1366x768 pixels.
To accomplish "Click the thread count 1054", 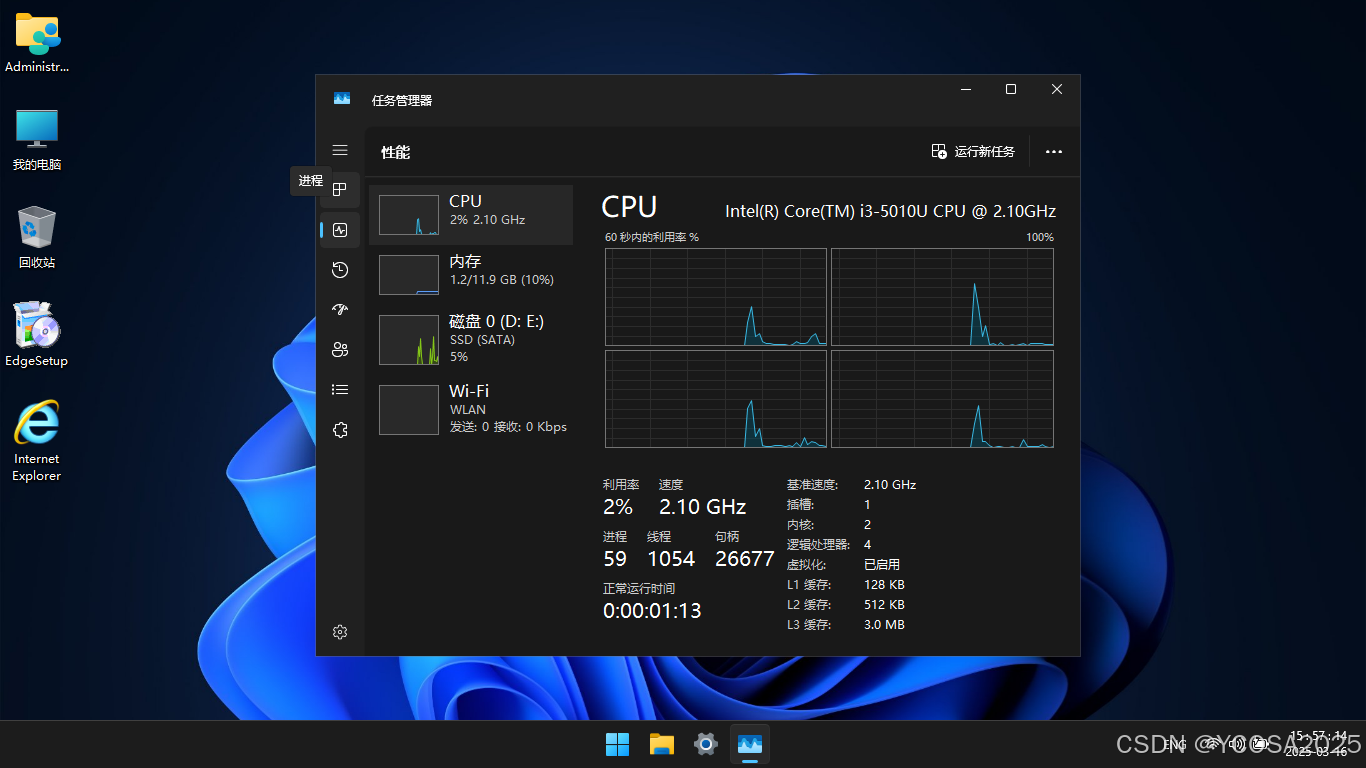I will point(671,559).
